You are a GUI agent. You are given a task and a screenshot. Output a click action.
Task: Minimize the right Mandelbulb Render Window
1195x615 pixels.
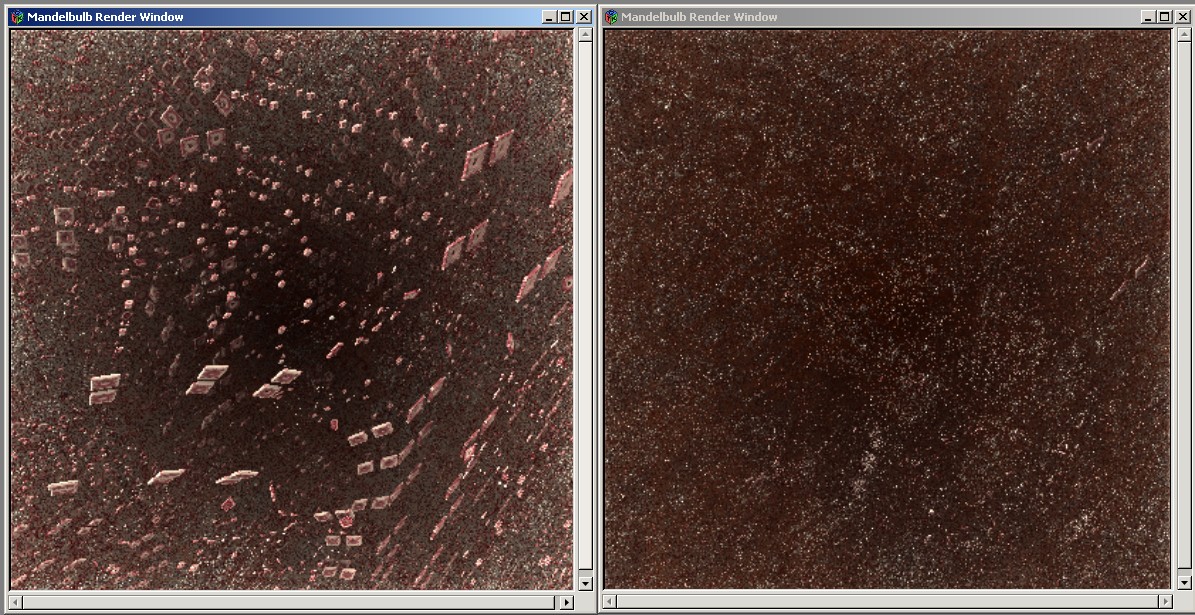tap(1148, 17)
